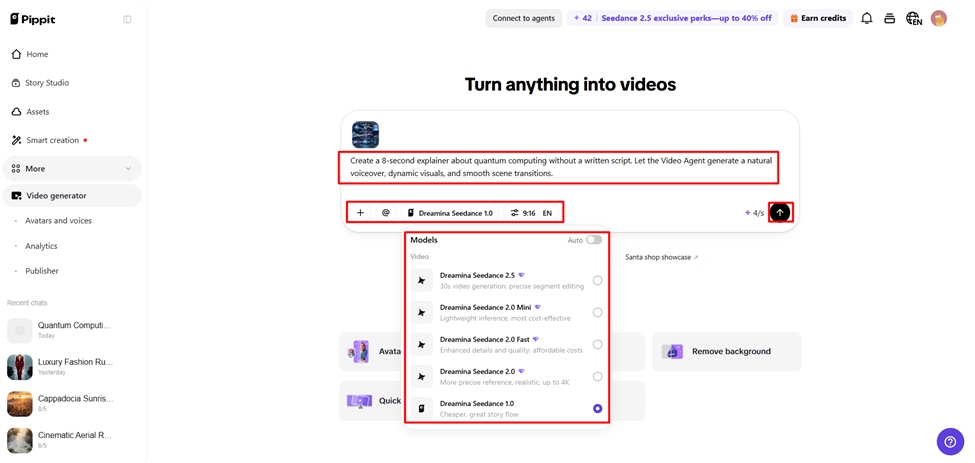Open the Luxury Fashion Ru... chat
Image resolution: width=975 pixels, height=463 pixels.
(72, 367)
